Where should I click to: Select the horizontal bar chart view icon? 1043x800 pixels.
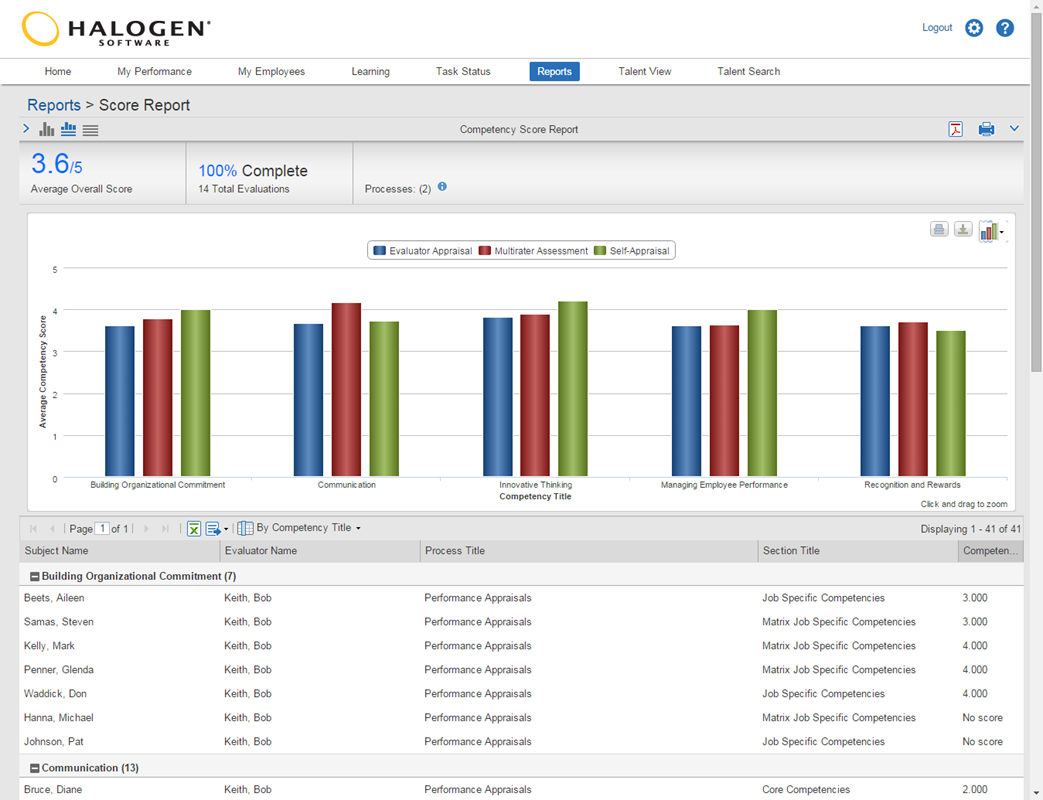click(x=68, y=129)
